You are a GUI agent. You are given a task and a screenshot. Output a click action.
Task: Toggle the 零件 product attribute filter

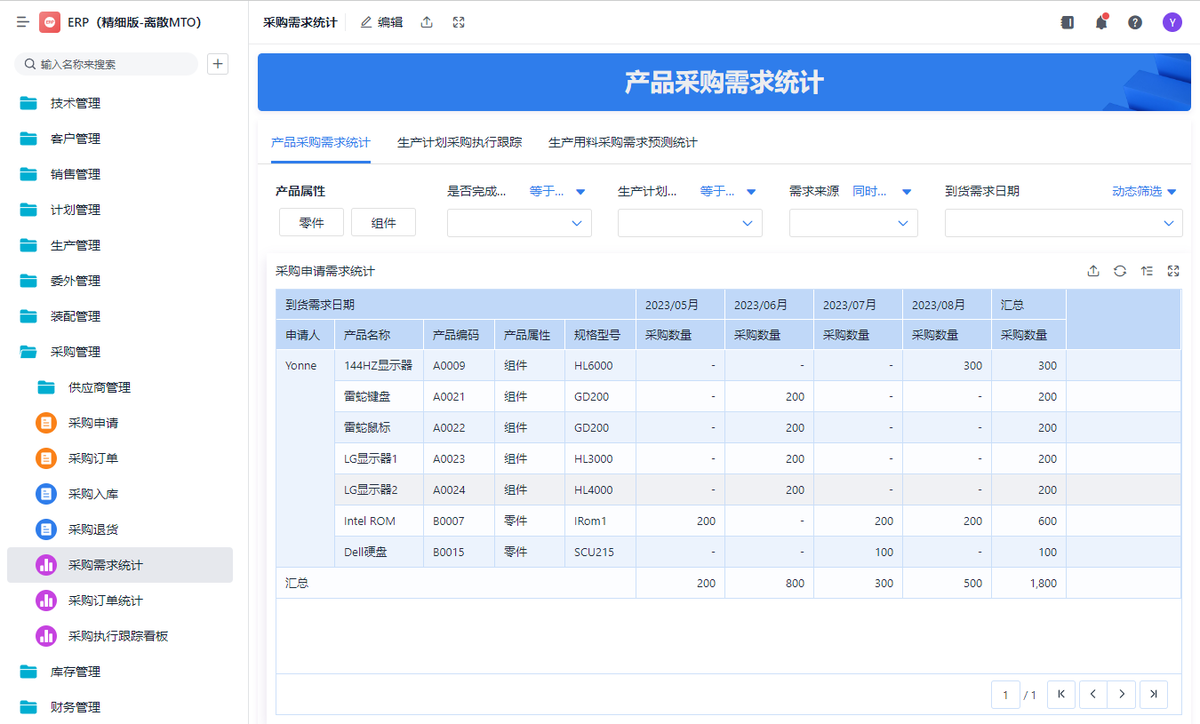coord(311,223)
